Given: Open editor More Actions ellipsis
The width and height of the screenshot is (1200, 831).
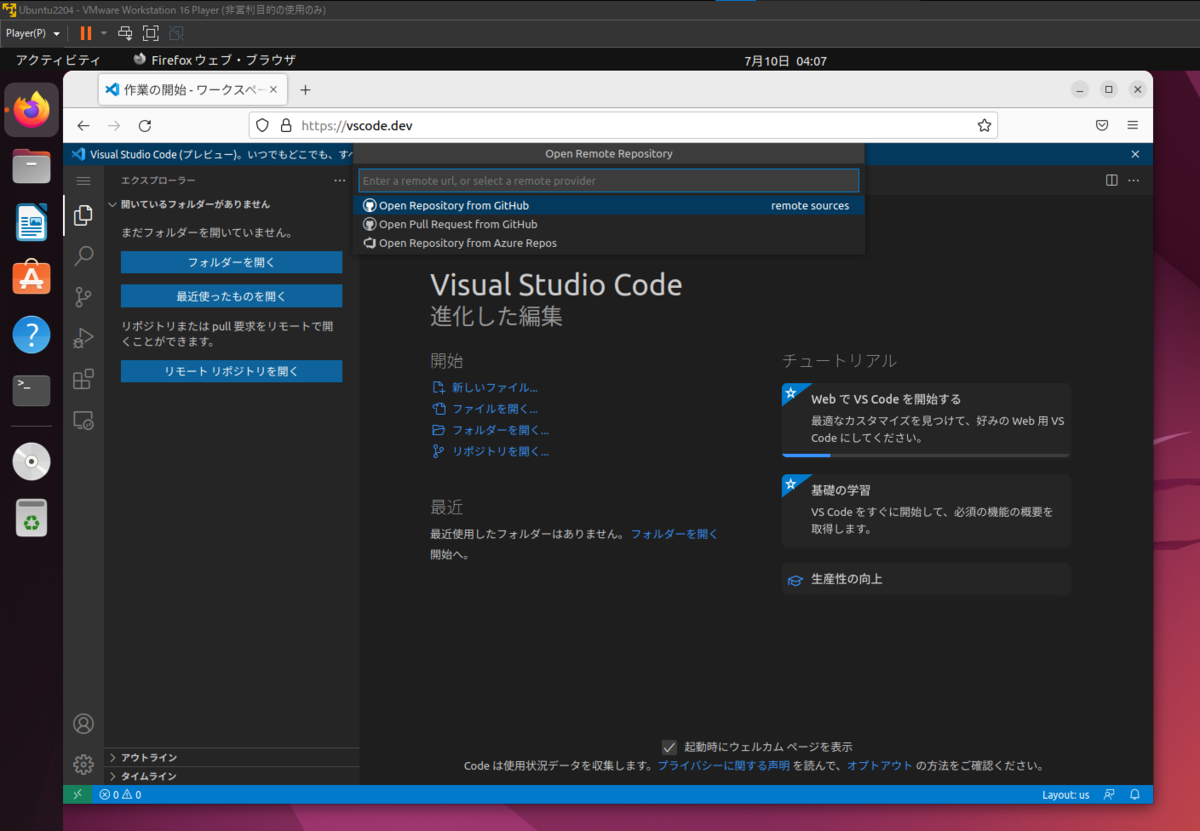Looking at the screenshot, I should (1134, 181).
